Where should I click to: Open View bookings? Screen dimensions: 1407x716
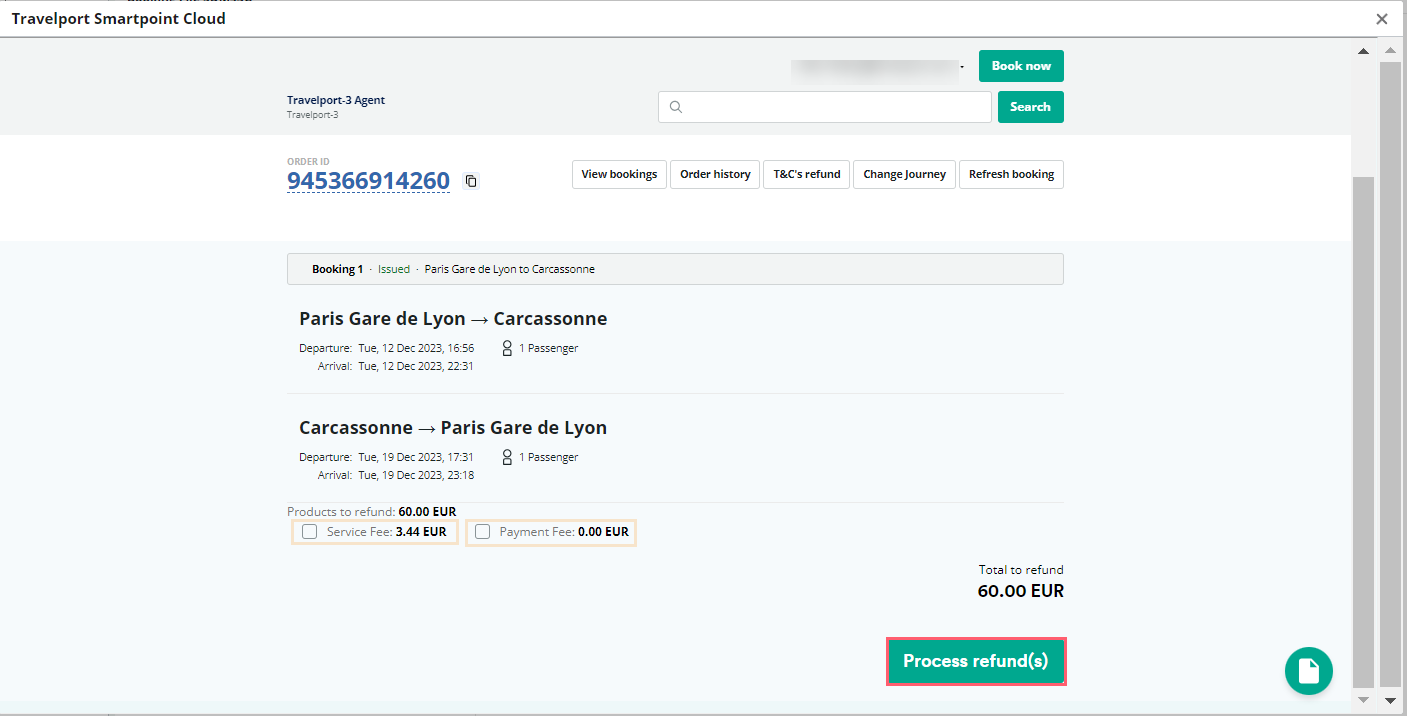click(619, 174)
